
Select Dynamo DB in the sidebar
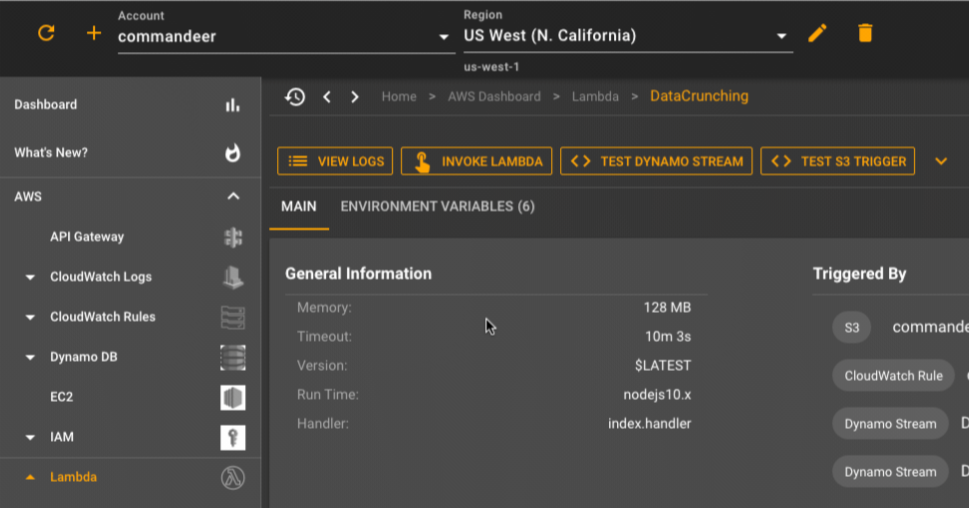(83, 357)
